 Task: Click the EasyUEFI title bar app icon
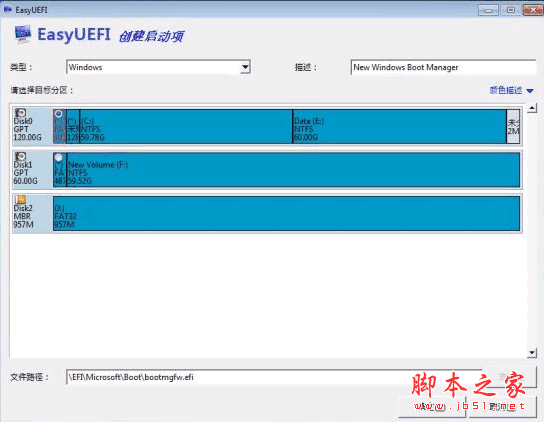8,10
